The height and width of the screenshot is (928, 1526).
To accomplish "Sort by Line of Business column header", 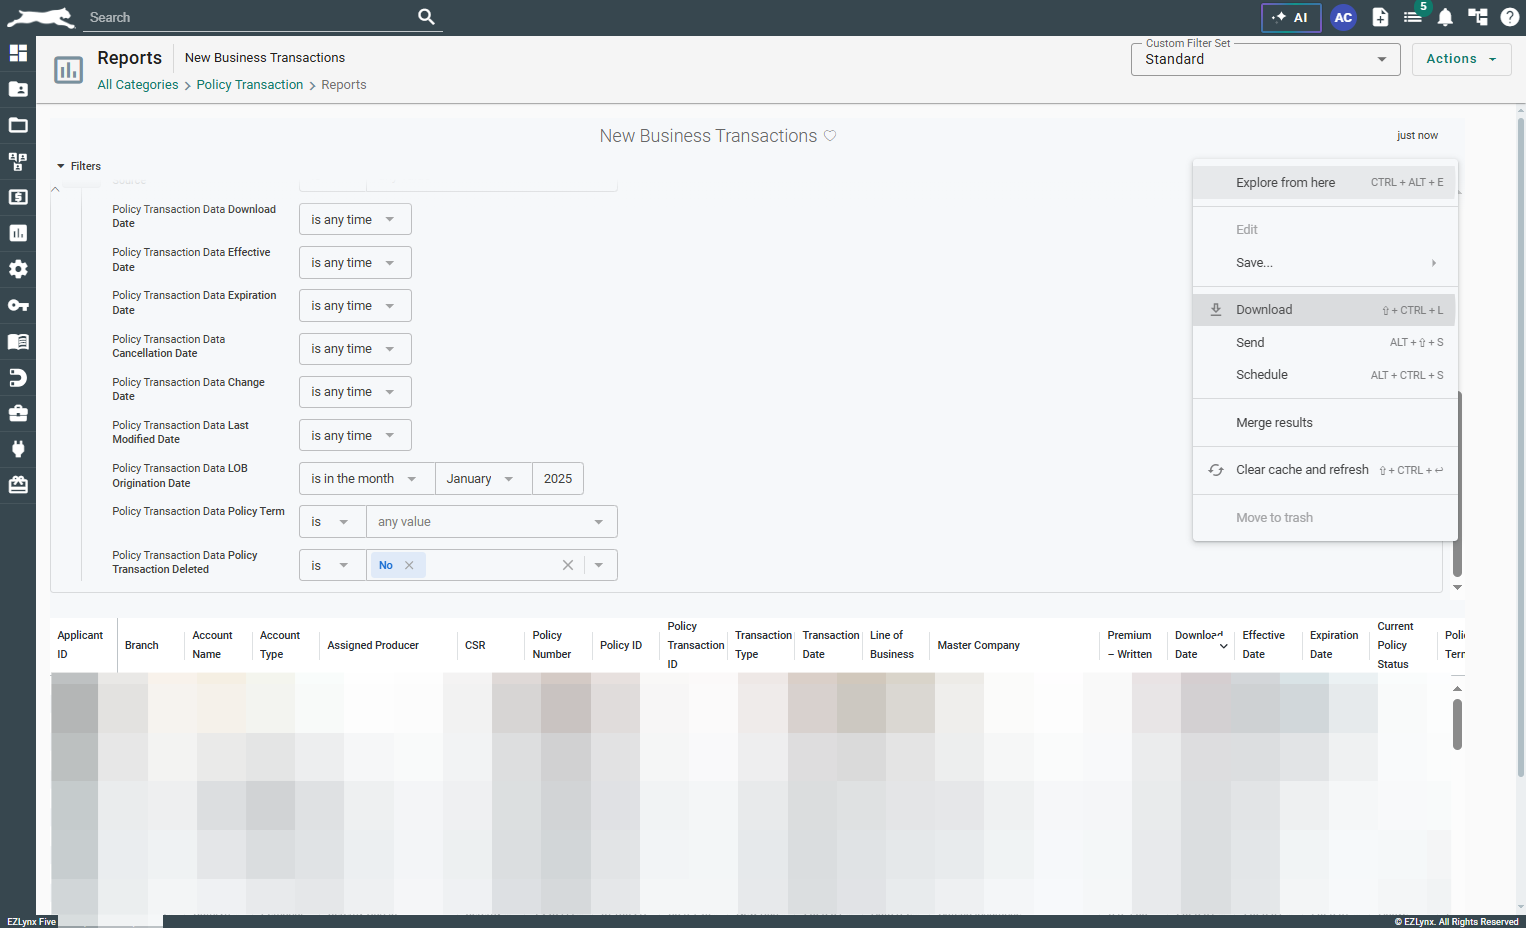I will (892, 645).
